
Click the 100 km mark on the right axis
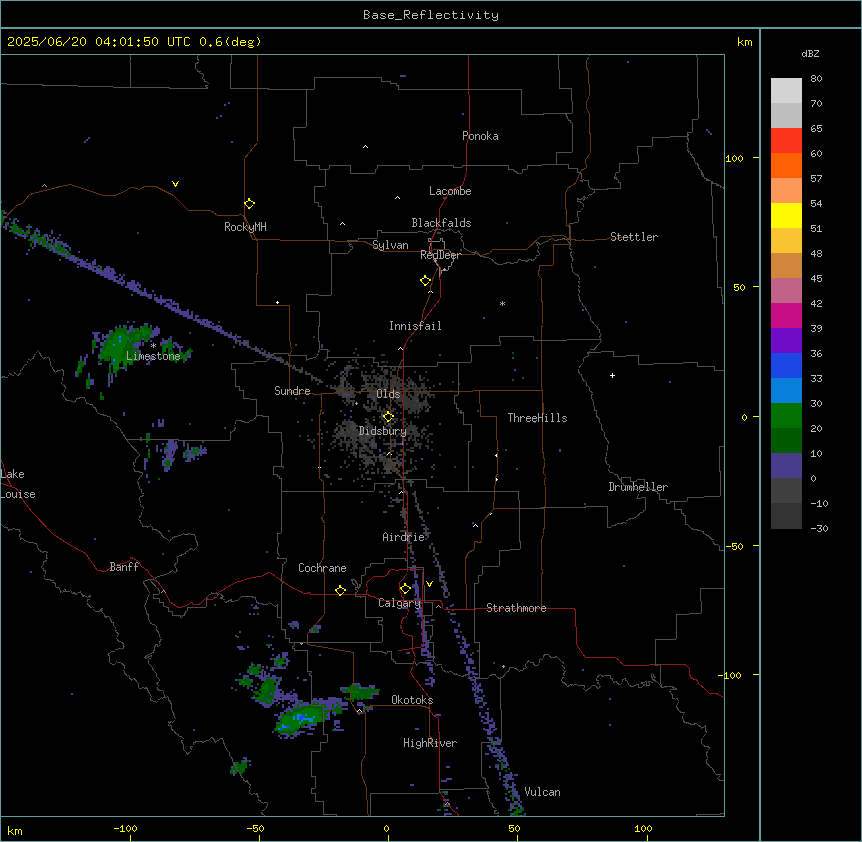pyautogui.click(x=734, y=158)
